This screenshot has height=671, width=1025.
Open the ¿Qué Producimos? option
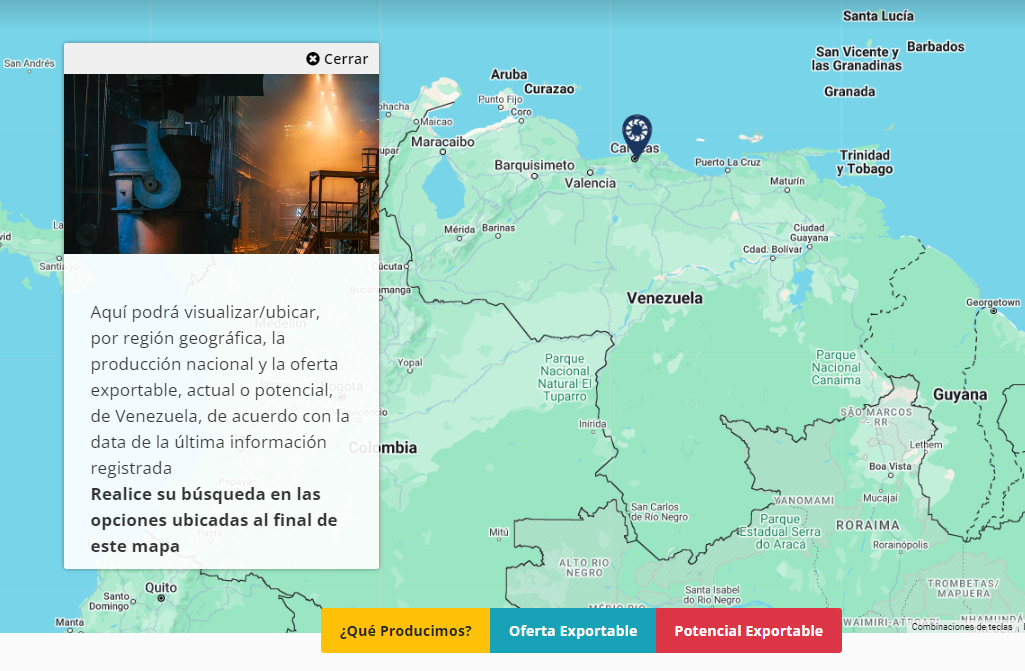[x=405, y=630]
